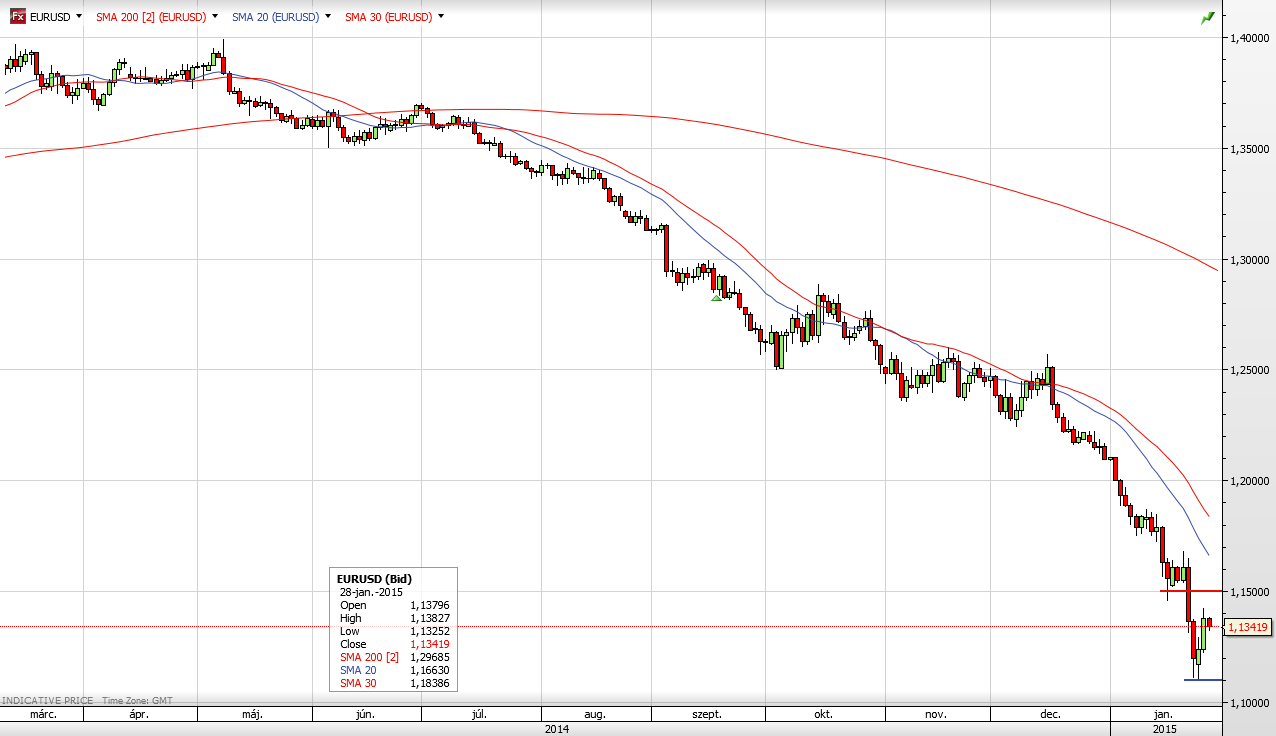Open the EURUSD instrument dropdown arrow

point(78,17)
